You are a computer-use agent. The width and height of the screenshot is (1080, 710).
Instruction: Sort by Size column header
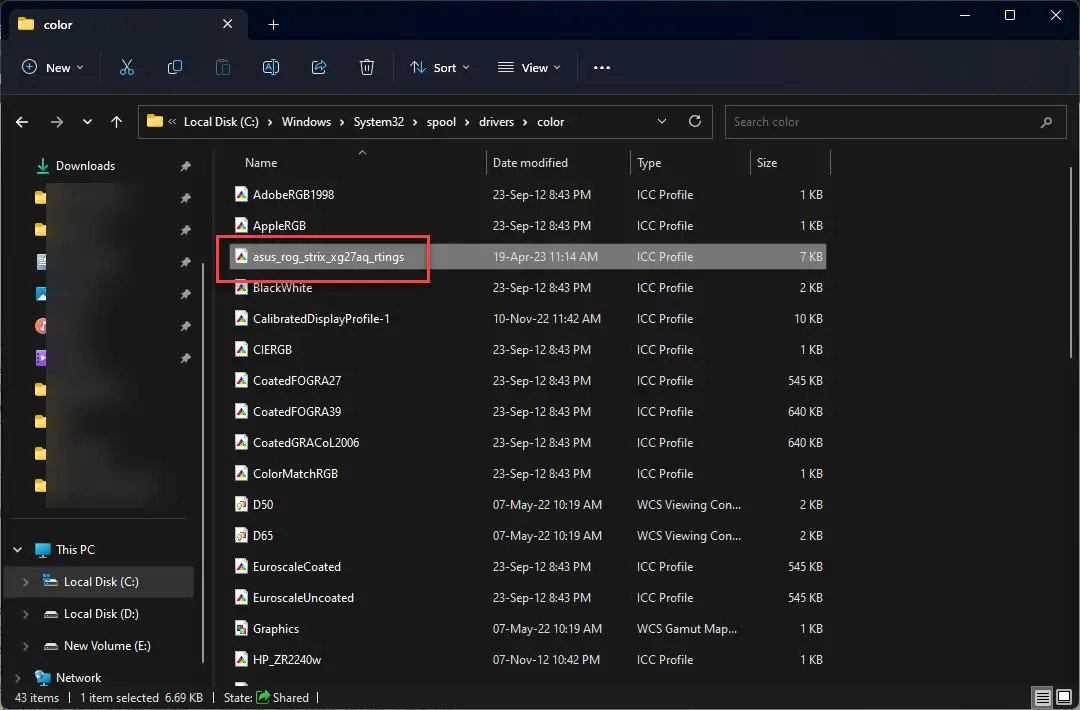click(x=767, y=163)
